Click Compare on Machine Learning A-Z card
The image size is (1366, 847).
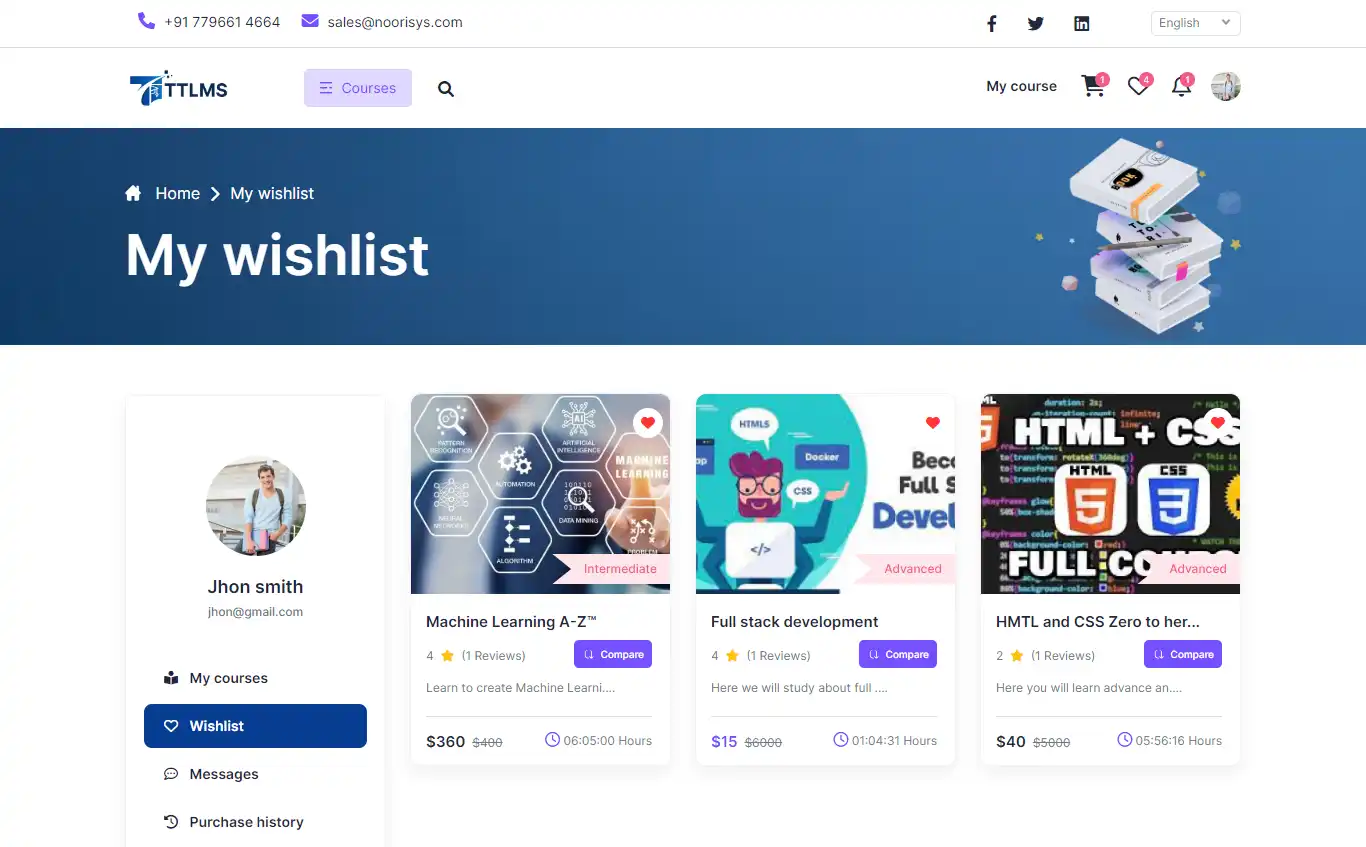(x=613, y=654)
